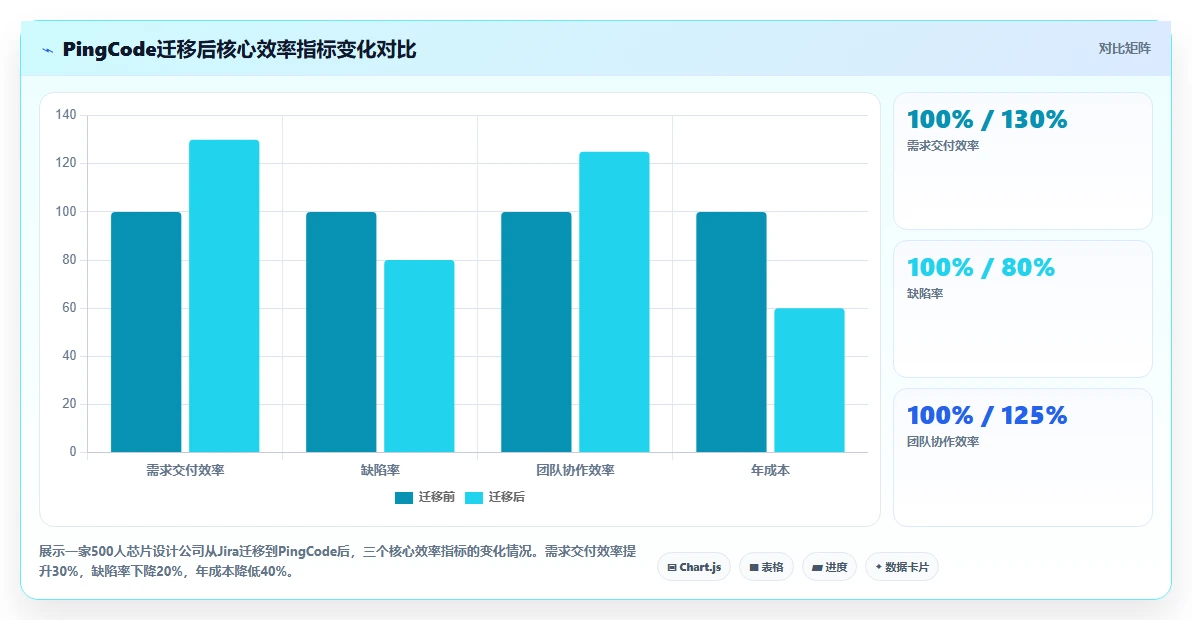This screenshot has height=620, width=1192.
Task: Toggle the 迁移前 legend entry
Action: 425,497
